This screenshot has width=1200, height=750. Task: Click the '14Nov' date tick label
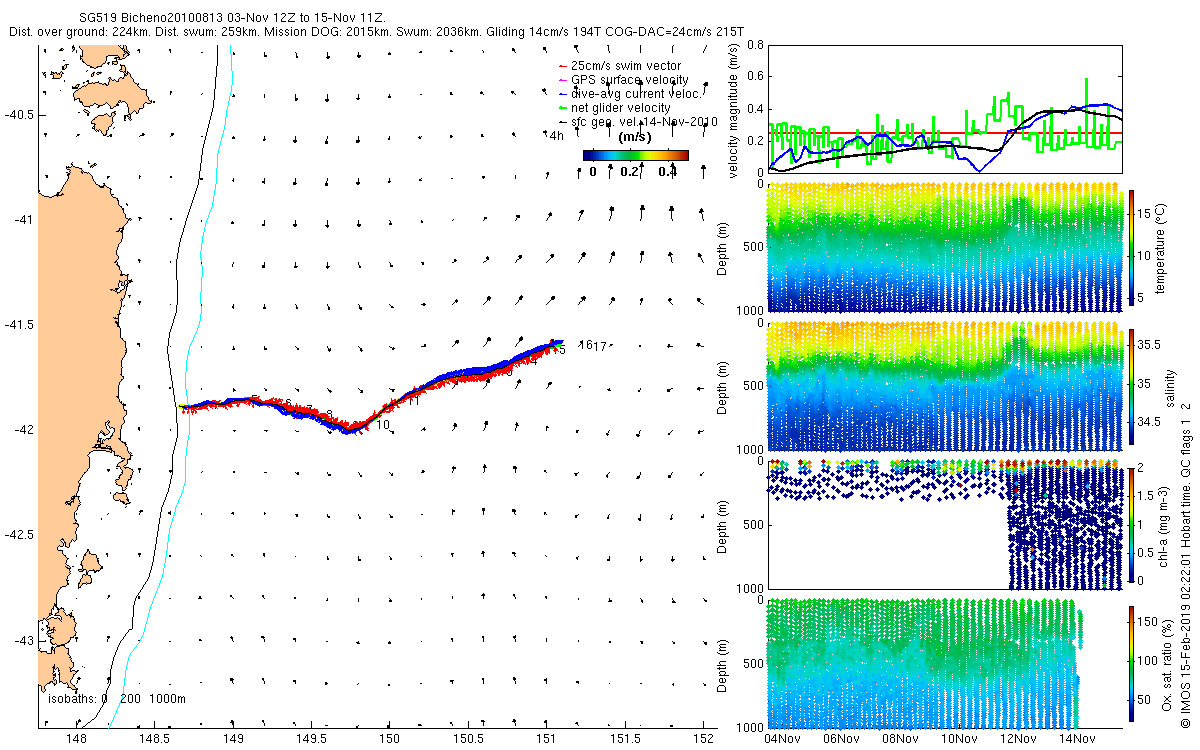pyautogui.click(x=1076, y=739)
